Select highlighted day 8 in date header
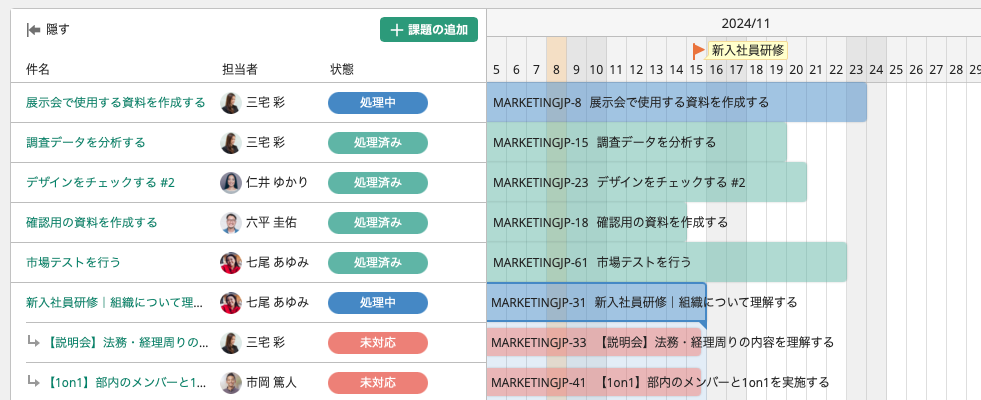Screen dimensions: 981x400 tap(556, 70)
